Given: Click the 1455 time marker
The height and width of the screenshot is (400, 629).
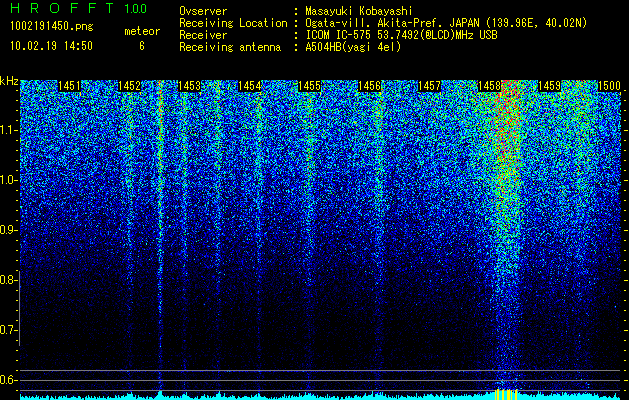Looking at the screenshot, I should (x=310, y=86).
